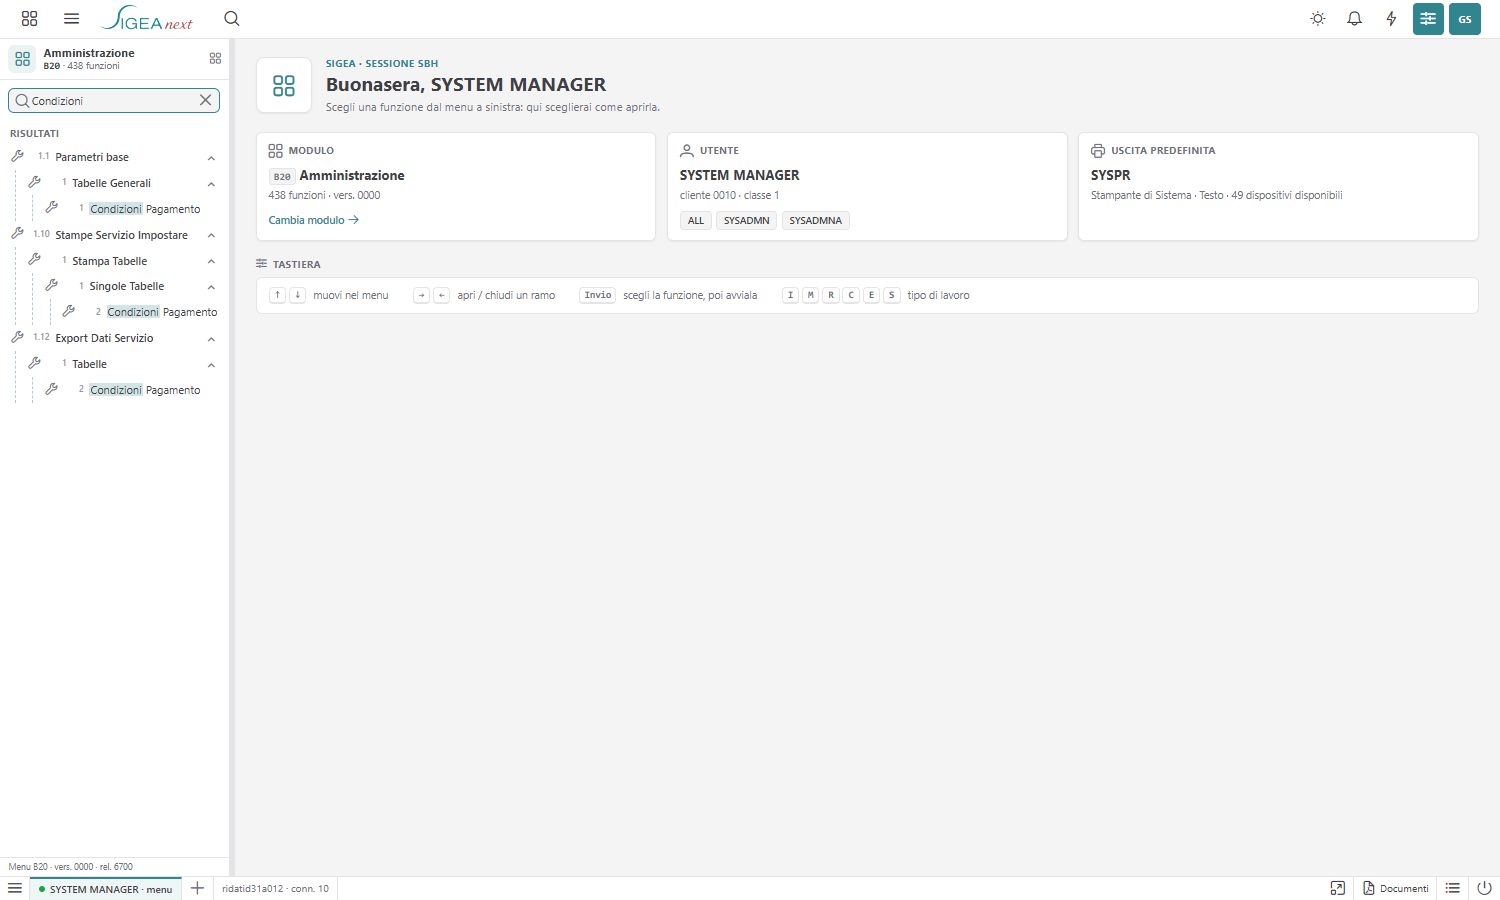Collapse the Export Dati Servizio branch
The image size is (1500, 900).
(x=211, y=339)
